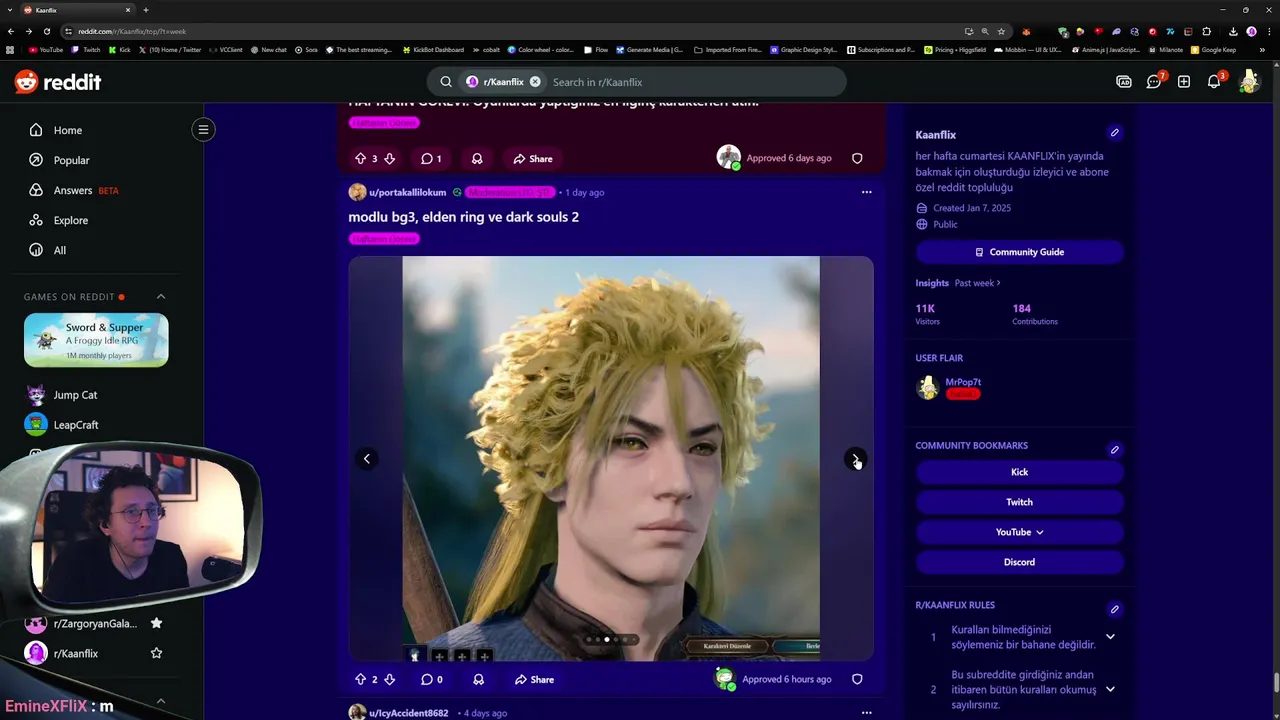1280x720 pixels.
Task: Expand rule 2 in Kaanflix rules
Action: click(1110, 689)
